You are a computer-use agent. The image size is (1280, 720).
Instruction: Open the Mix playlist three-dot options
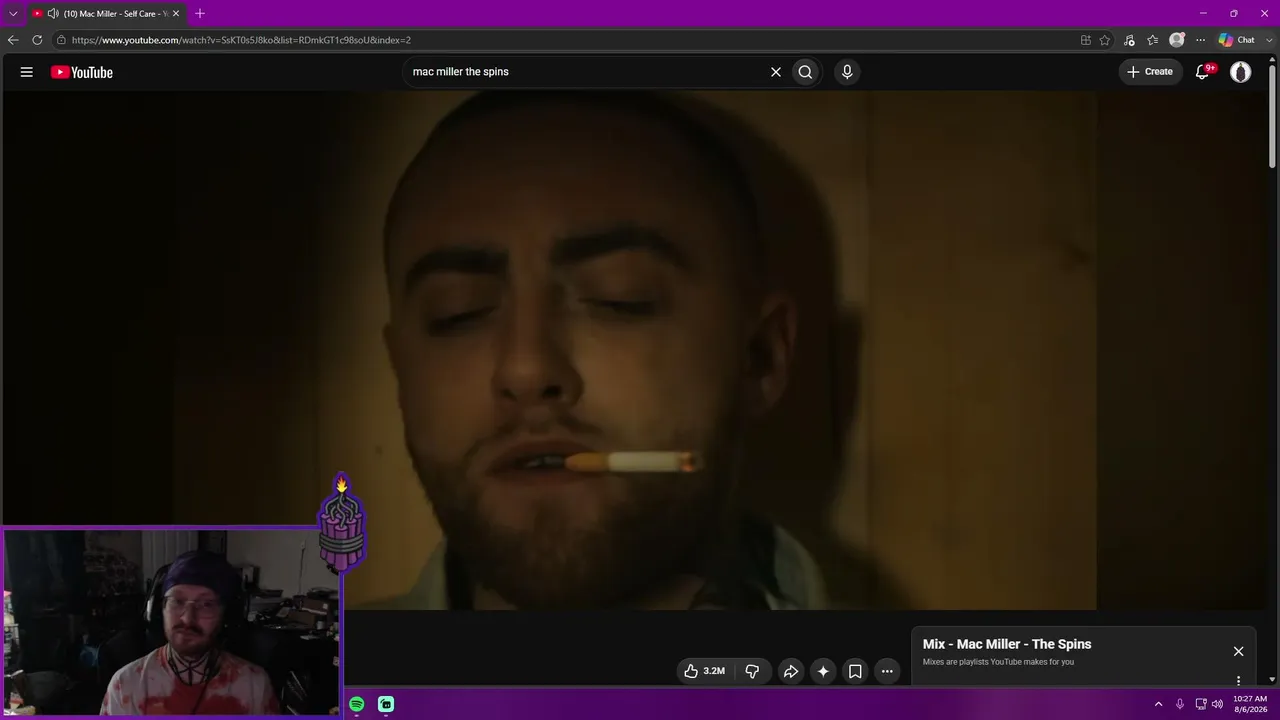click(1238, 681)
